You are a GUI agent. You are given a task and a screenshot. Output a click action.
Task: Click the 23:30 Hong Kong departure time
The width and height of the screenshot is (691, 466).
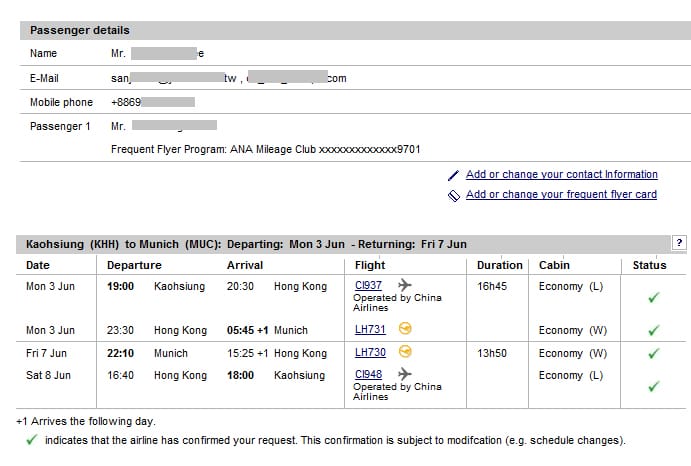click(x=120, y=331)
